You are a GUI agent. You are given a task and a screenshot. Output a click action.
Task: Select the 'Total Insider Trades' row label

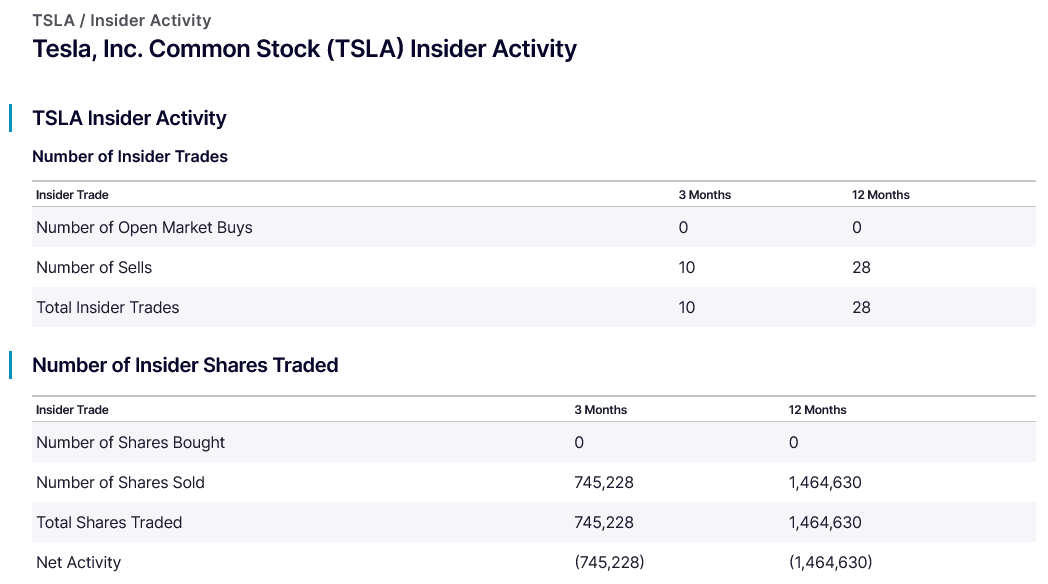[x=108, y=307]
